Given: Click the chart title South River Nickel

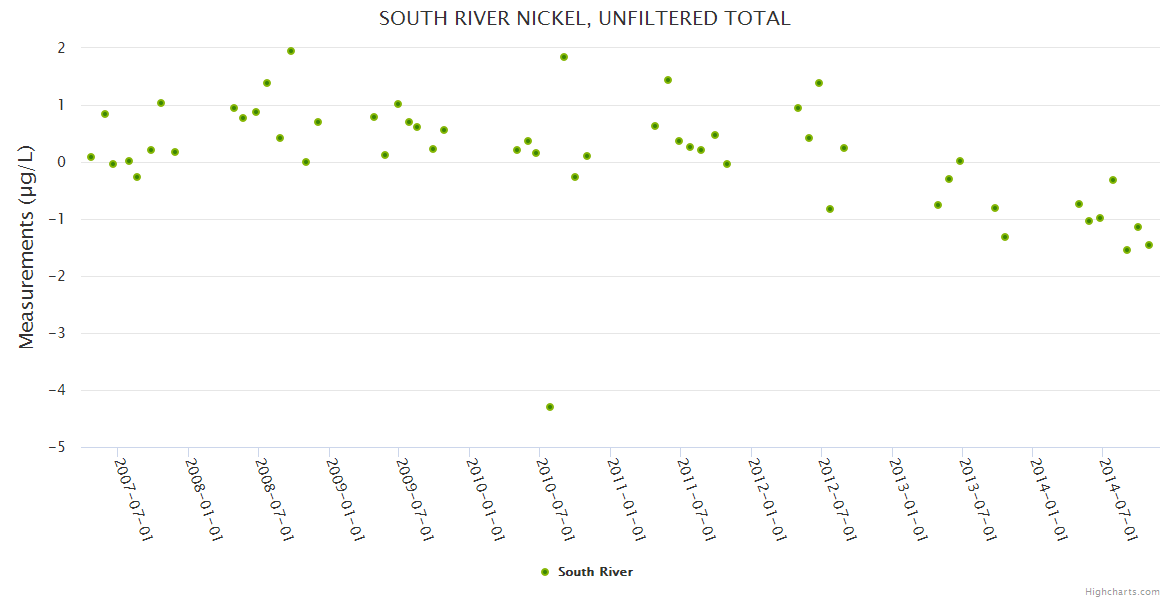Looking at the screenshot, I should tap(584, 18).
